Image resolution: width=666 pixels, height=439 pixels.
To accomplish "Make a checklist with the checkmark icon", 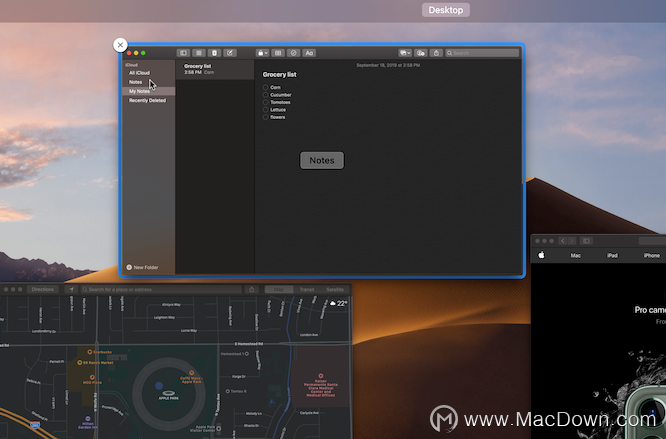I will [x=293, y=53].
